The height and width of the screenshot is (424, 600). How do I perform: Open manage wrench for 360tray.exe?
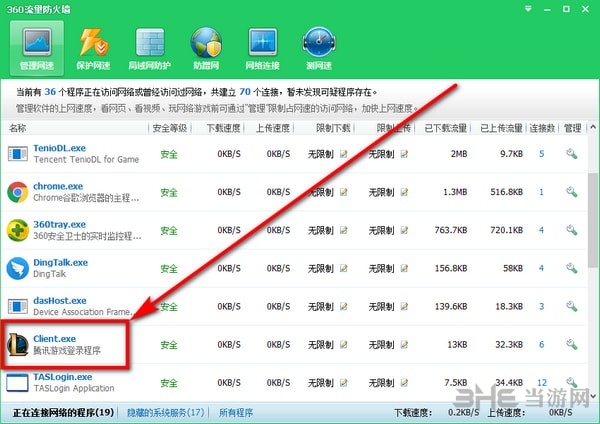[x=572, y=230]
